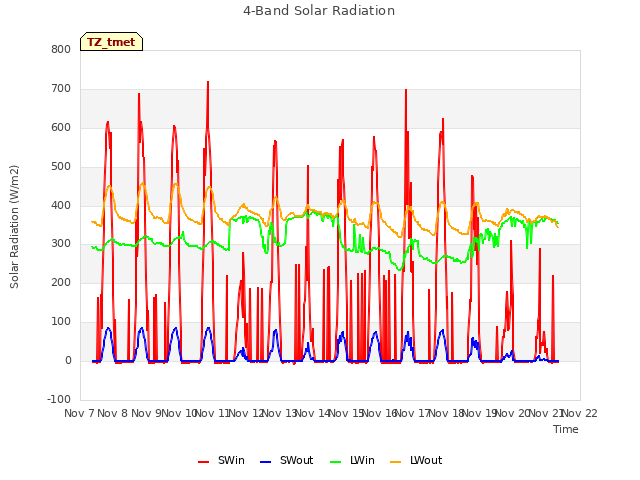
Task: Click the Solar Radiation (W/m2) axis title
Action: coord(14,227)
